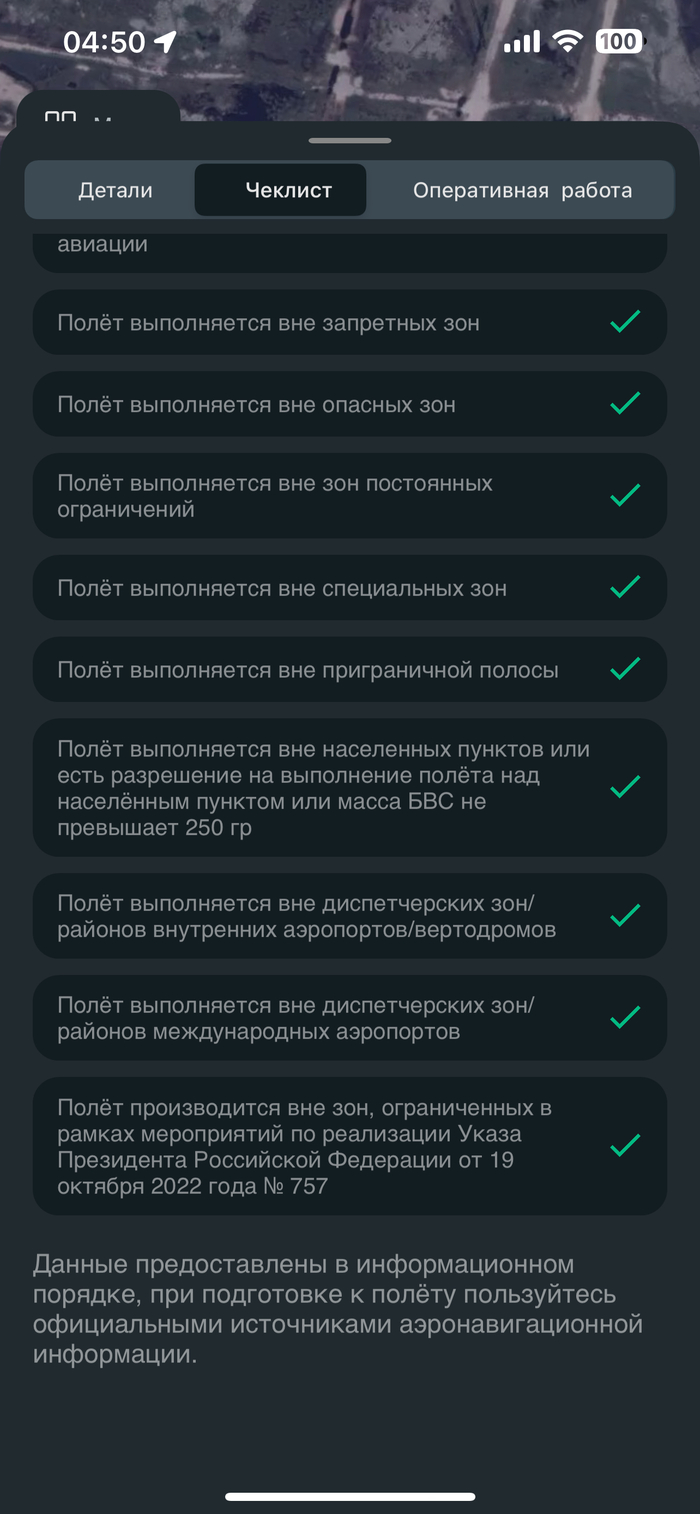Screen dimensions: 700x1514
Task: Toggle the check for международных аэропортов item
Action: (625, 1017)
